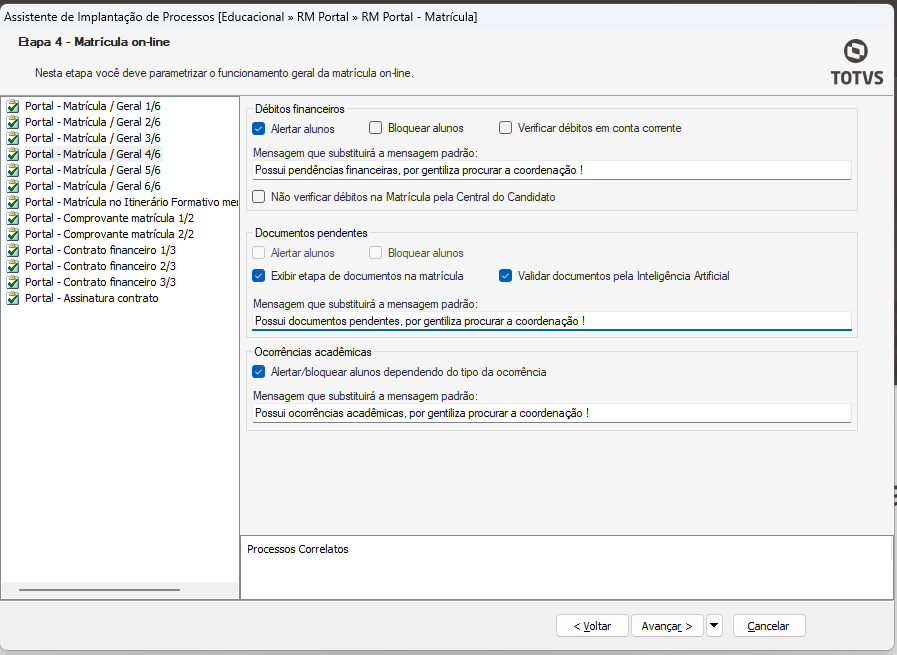Select Portal - Matrícula / Geral 5/6 step

(x=92, y=170)
